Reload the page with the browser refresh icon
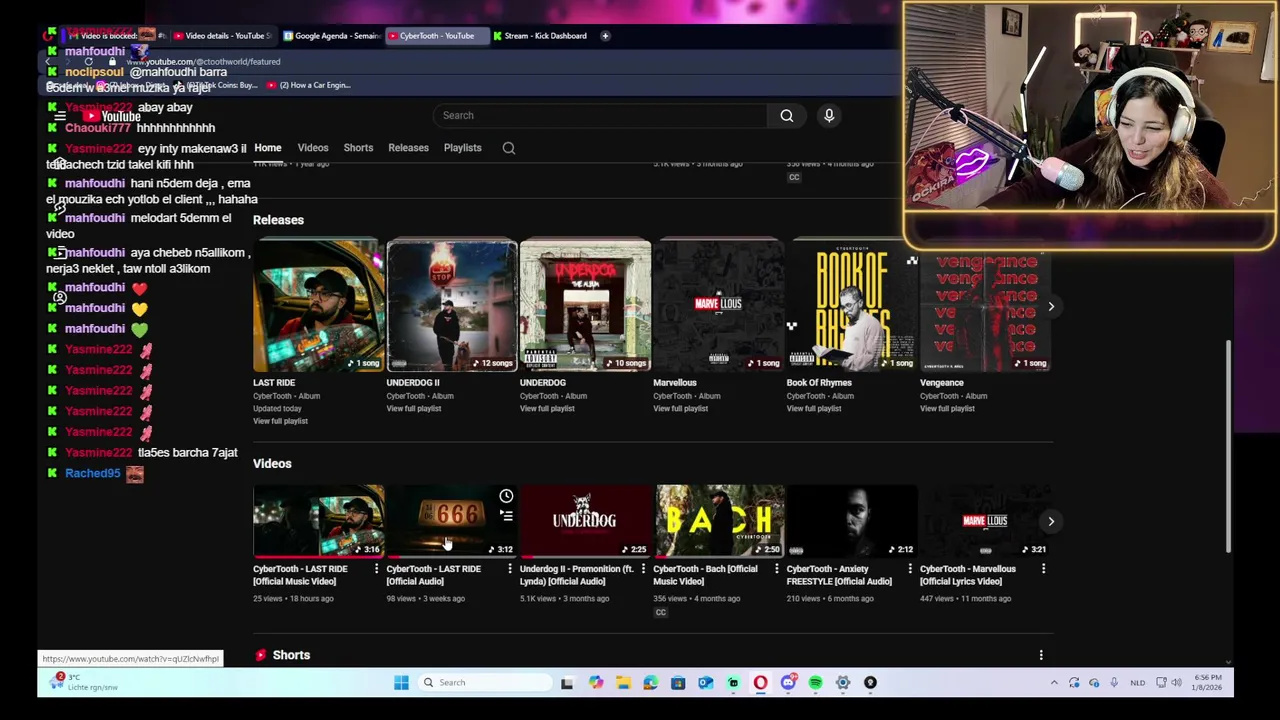 pos(88,62)
